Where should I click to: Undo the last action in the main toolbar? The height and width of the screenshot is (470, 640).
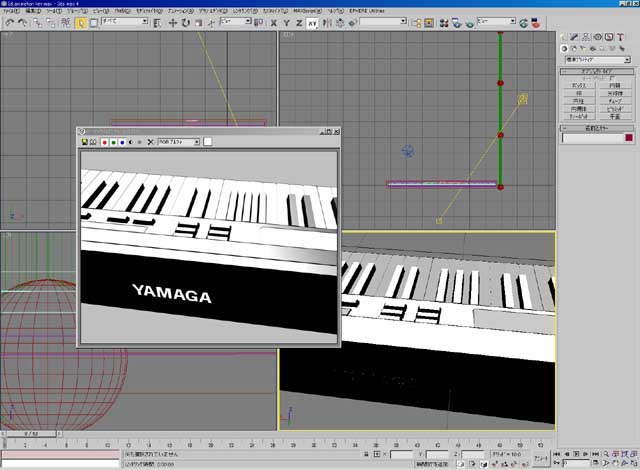[x=10, y=23]
